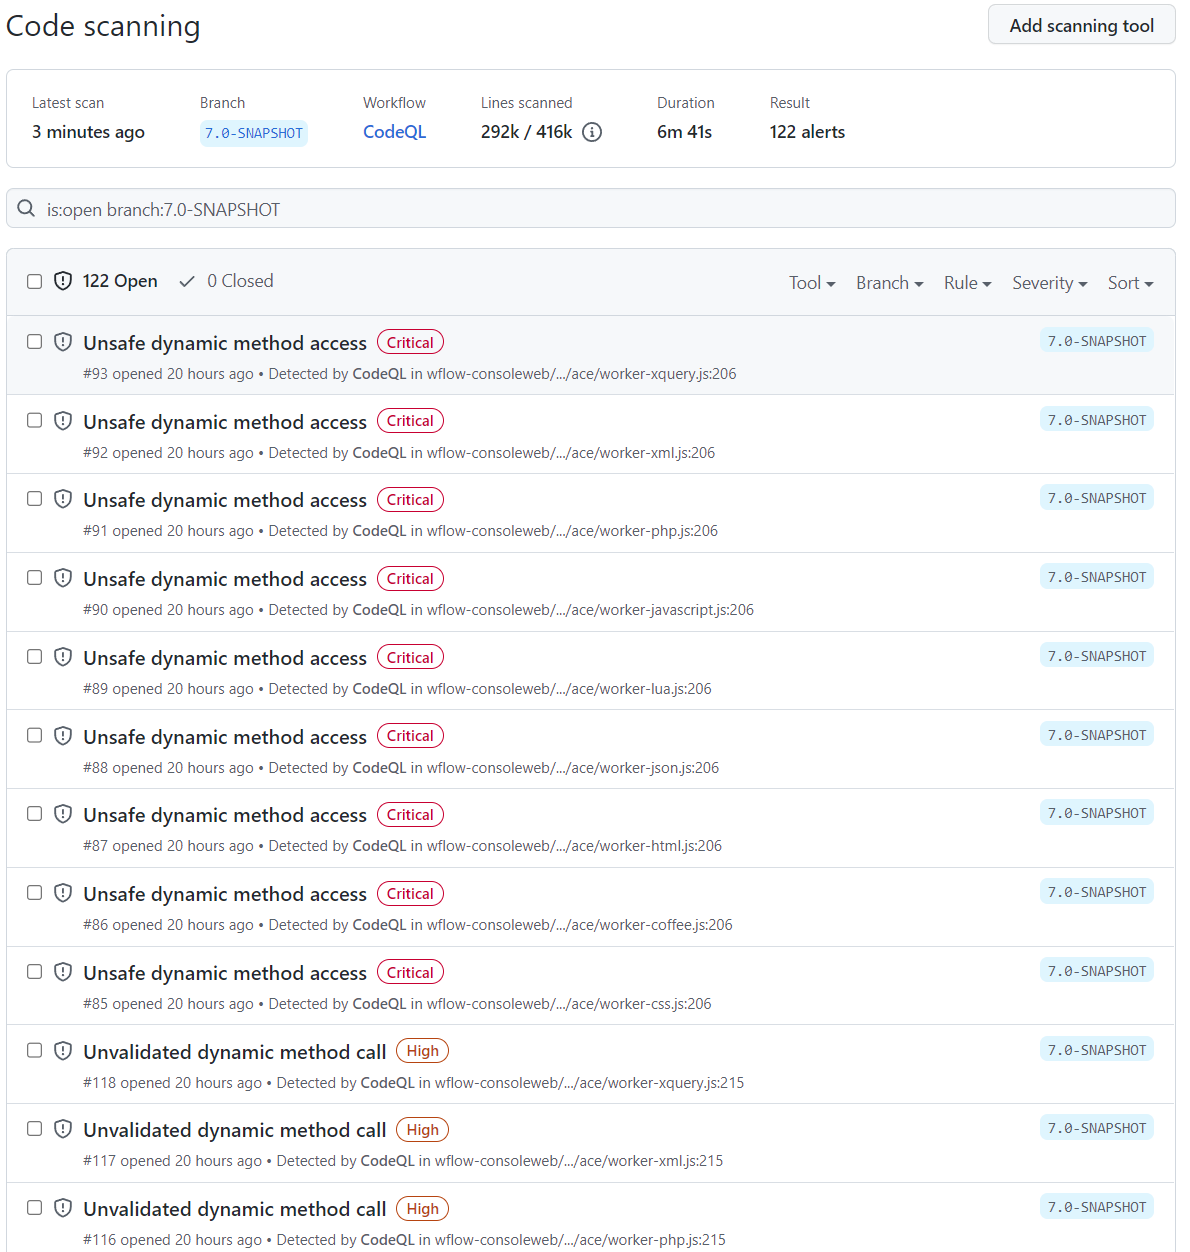Viewport: 1190px width, 1252px height.
Task: Open the Sort dropdown
Action: [x=1129, y=283]
